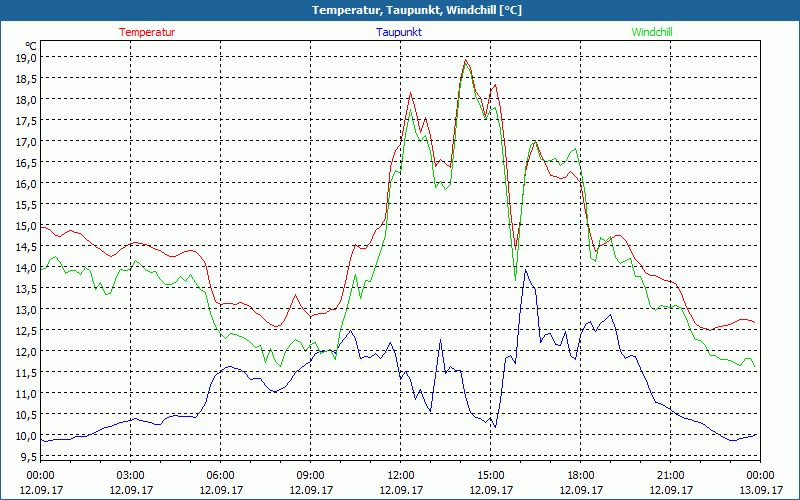Image resolution: width=800 pixels, height=500 pixels.
Task: Click the 03:00 time axis label
Action: pyautogui.click(x=131, y=475)
